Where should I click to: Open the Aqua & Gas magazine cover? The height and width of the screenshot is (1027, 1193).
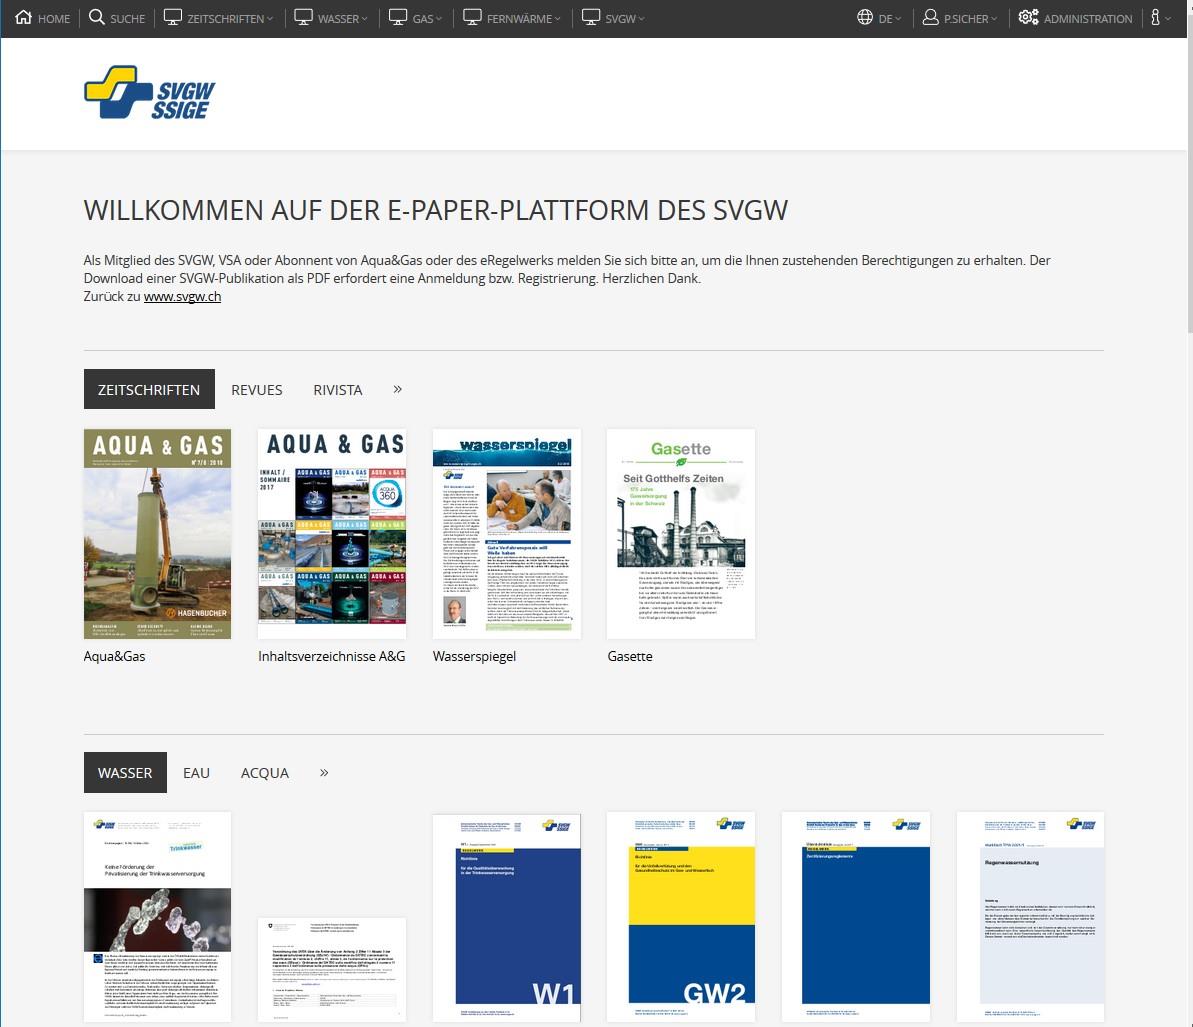pos(157,534)
